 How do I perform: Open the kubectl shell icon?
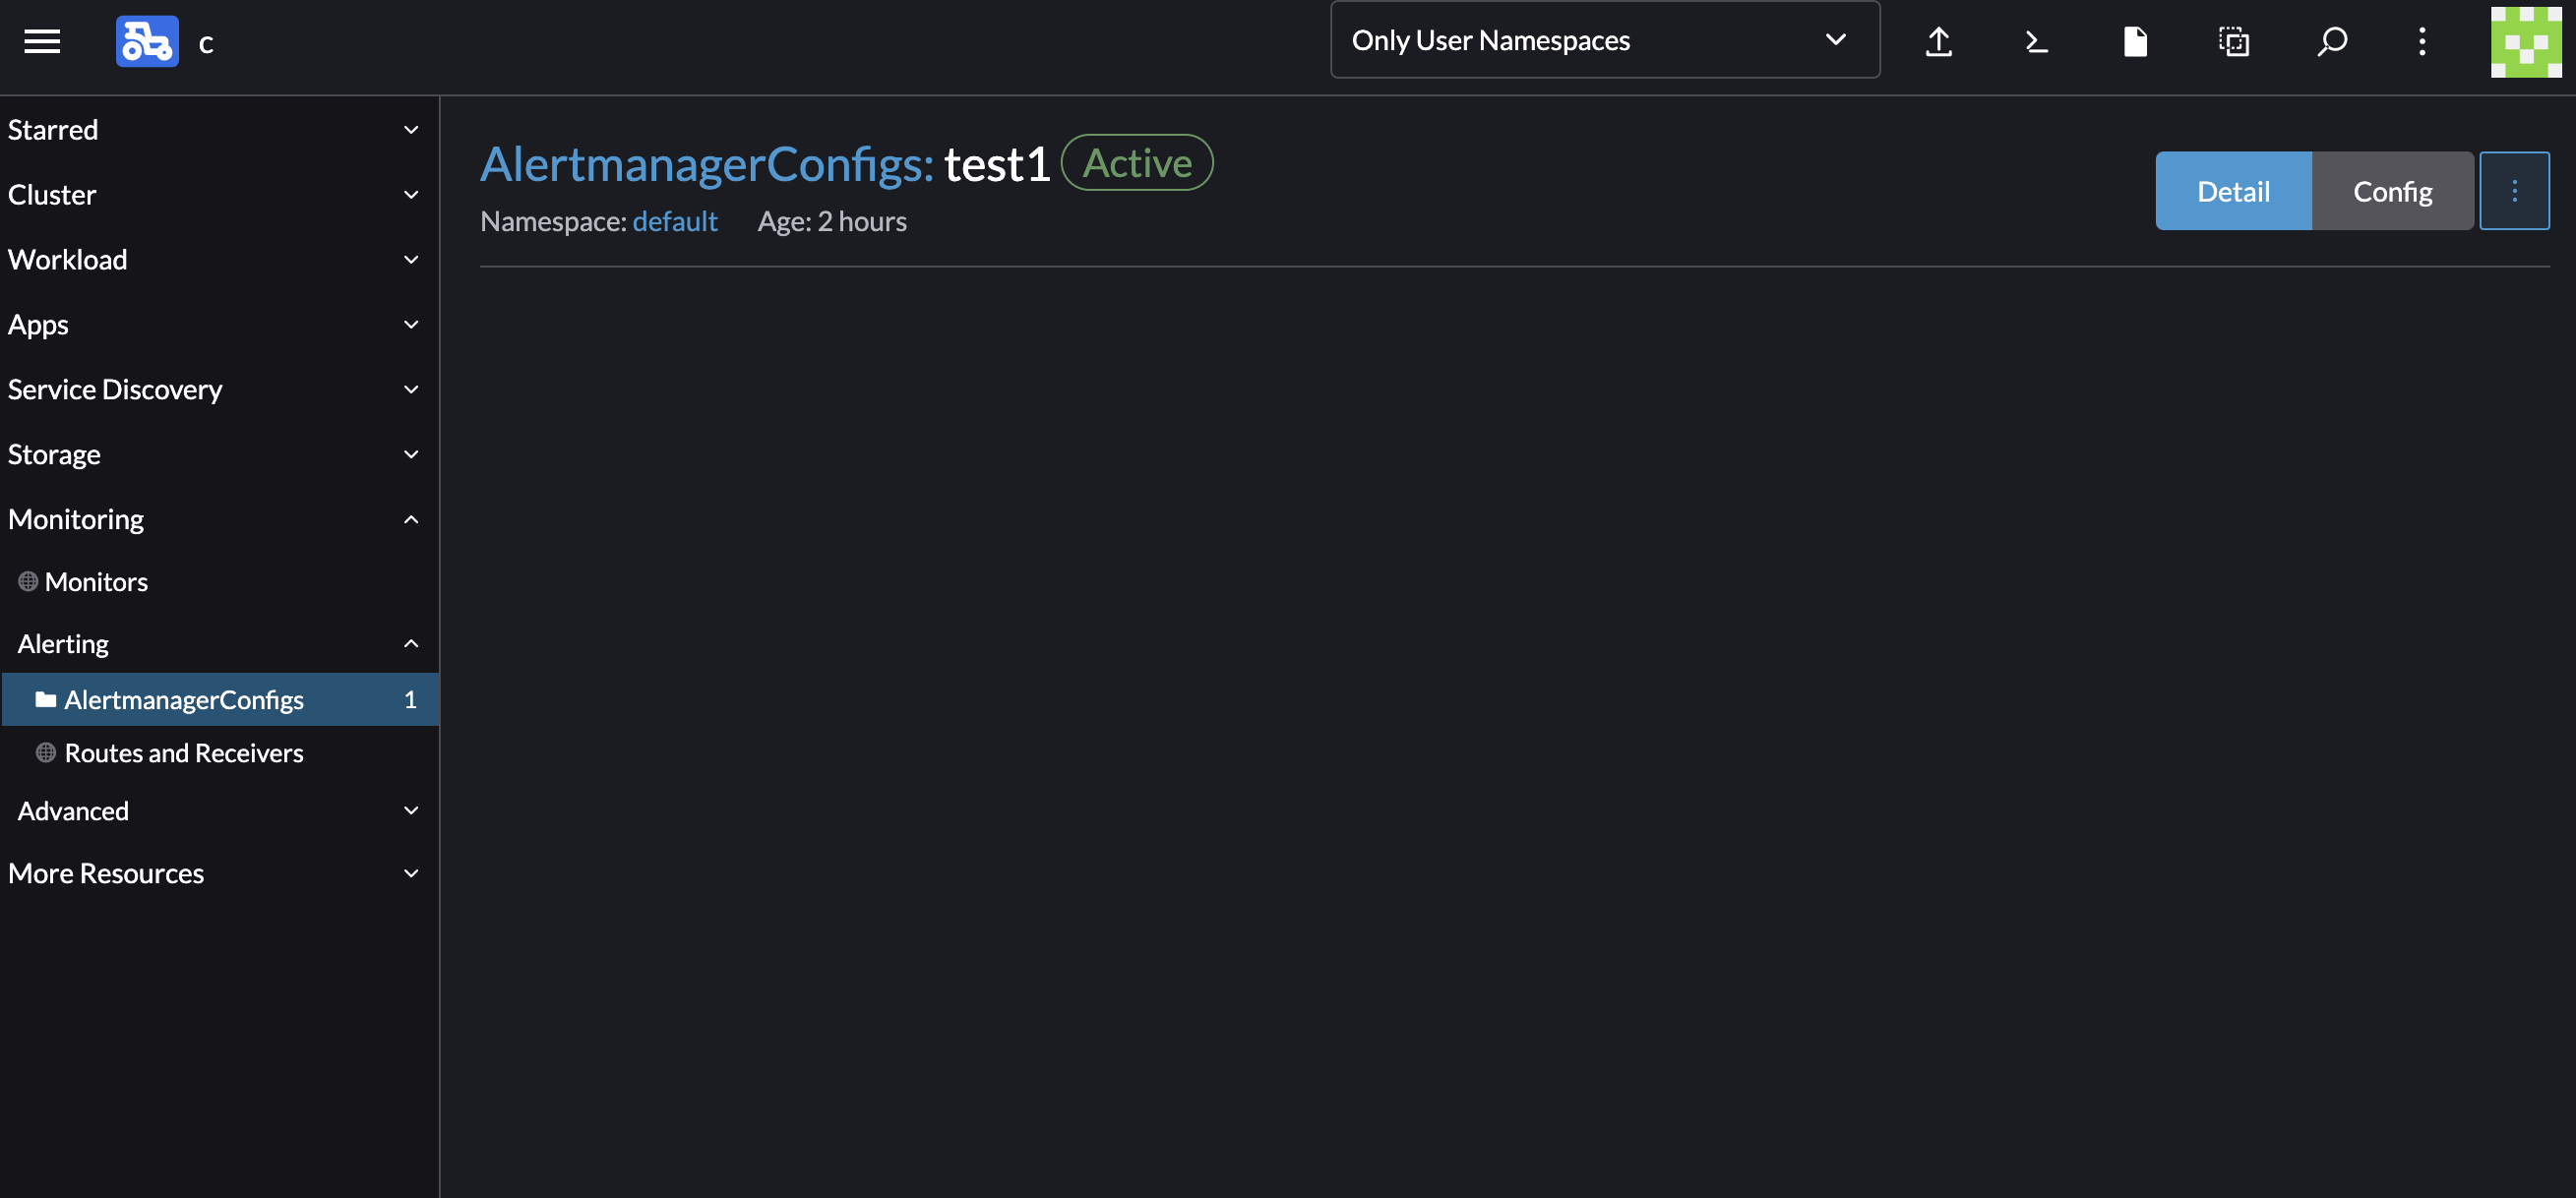2036,41
